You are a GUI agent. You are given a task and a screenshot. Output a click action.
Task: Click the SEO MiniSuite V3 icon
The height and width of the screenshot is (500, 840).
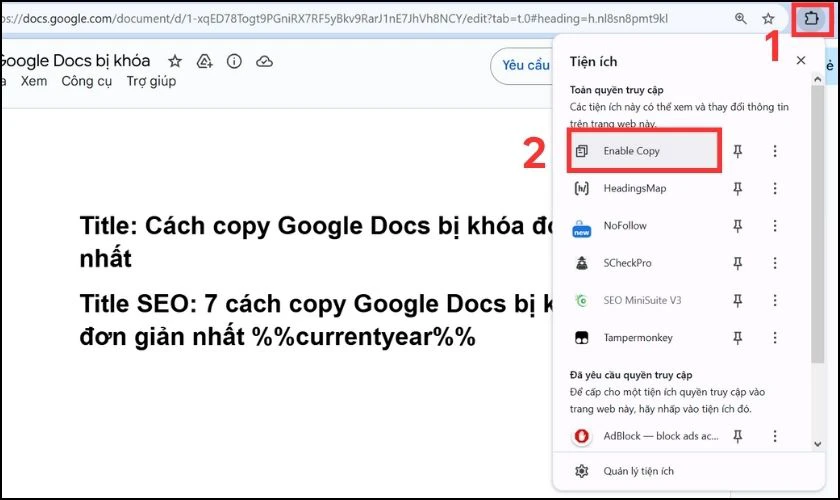582,301
